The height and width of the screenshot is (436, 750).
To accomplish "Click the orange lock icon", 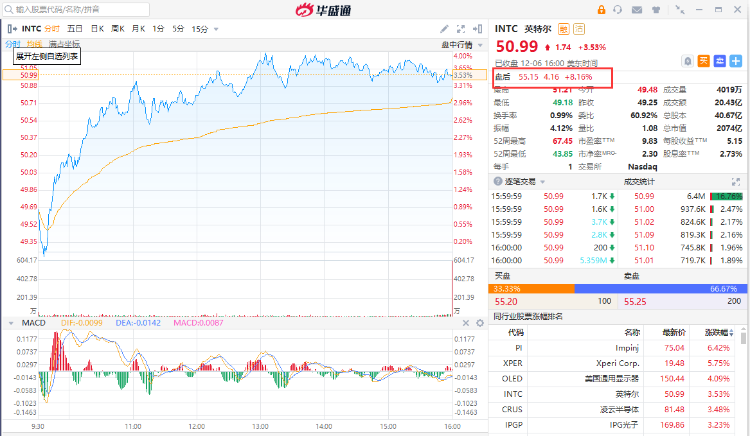I will click(x=601, y=10).
